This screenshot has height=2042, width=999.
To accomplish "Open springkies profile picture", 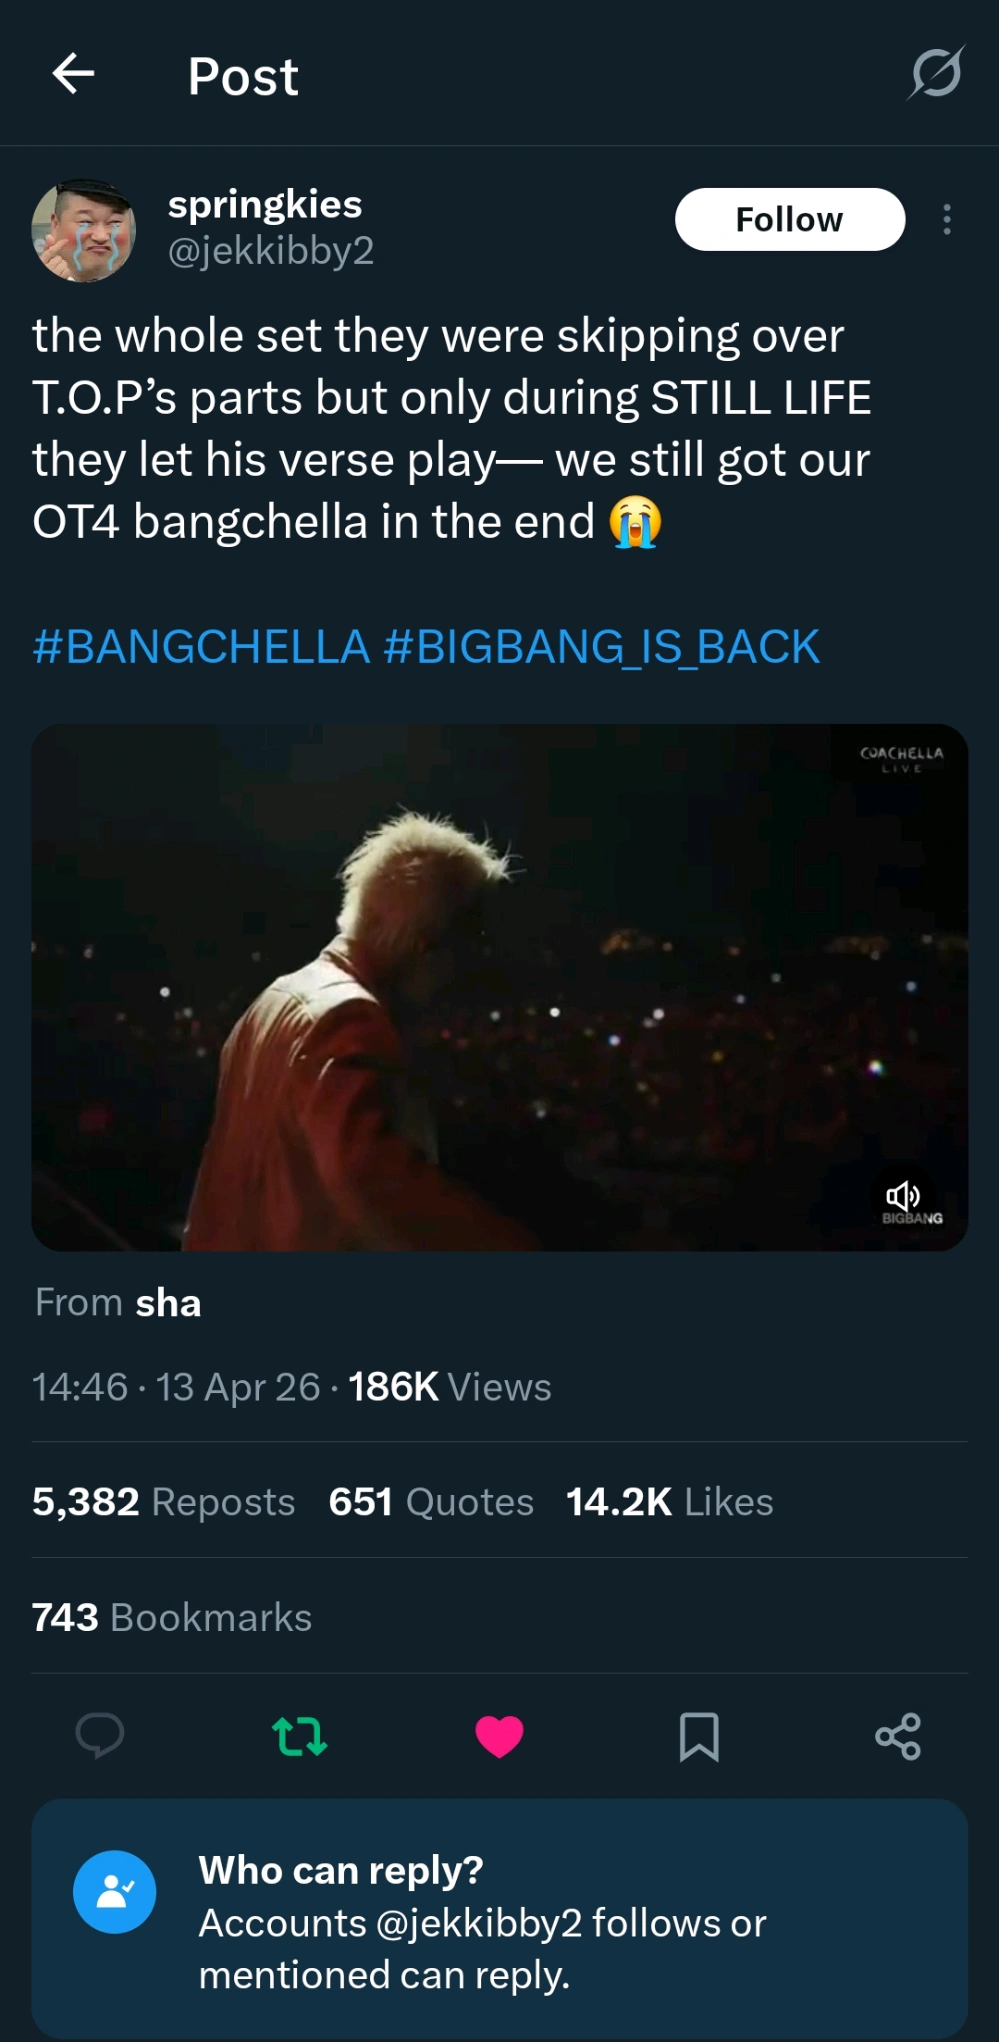I will pyautogui.click(x=84, y=230).
